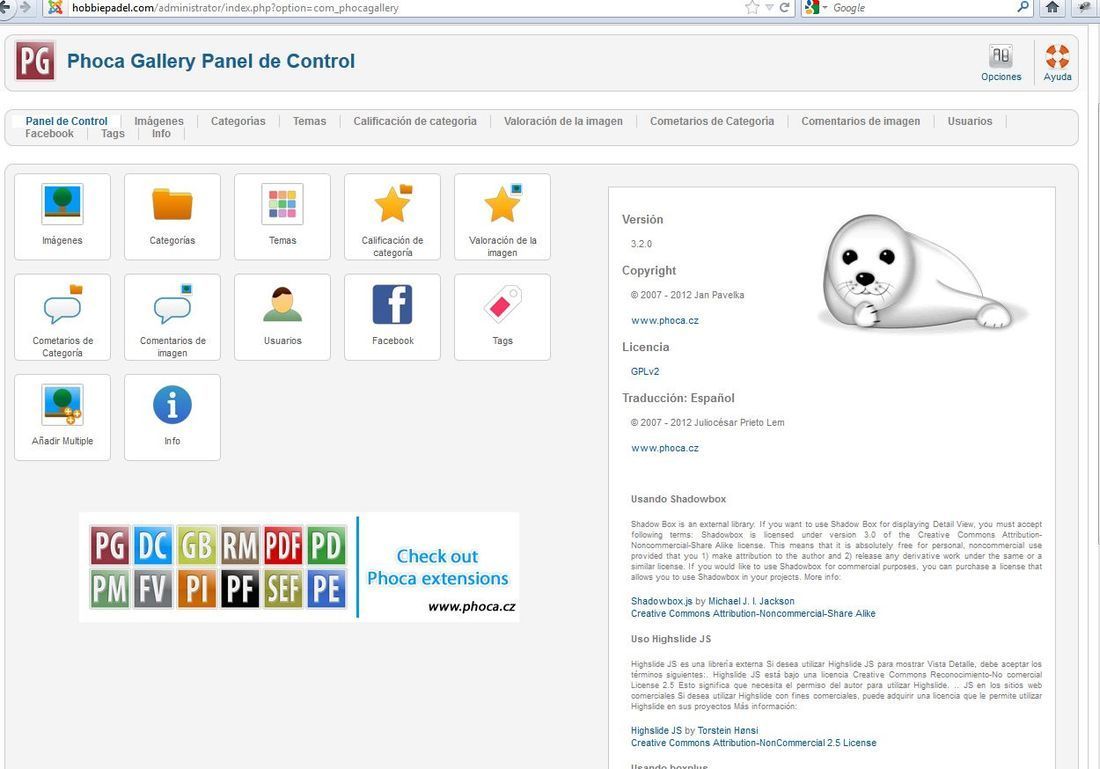The height and width of the screenshot is (769, 1100).
Task: Click the browser forward arrow
Action: (25, 7)
